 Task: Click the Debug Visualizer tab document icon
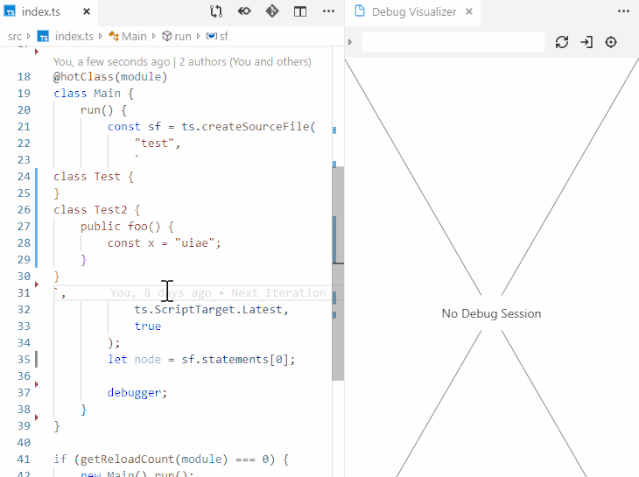(x=359, y=11)
